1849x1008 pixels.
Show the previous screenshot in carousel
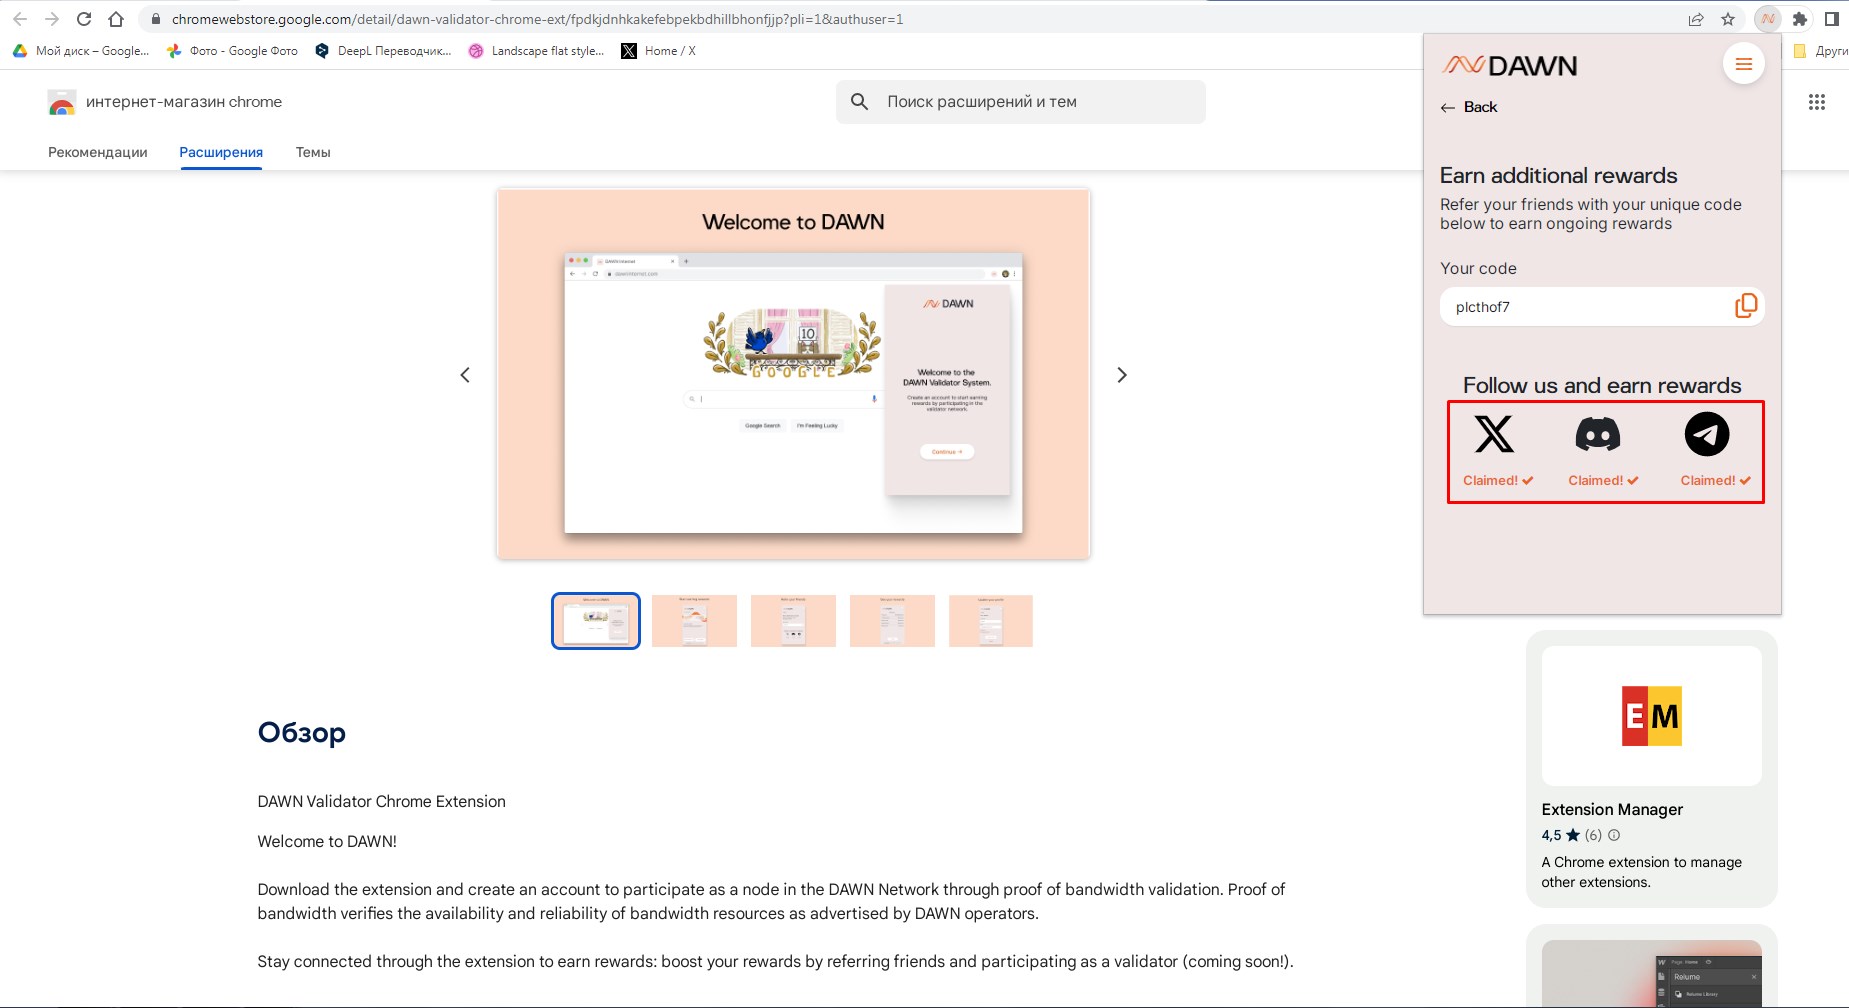coord(465,375)
